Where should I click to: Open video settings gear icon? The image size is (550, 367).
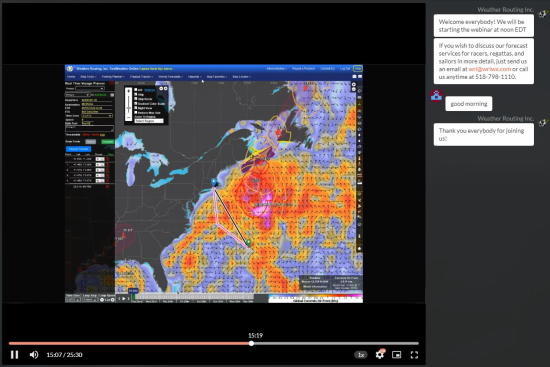pyautogui.click(x=380, y=354)
